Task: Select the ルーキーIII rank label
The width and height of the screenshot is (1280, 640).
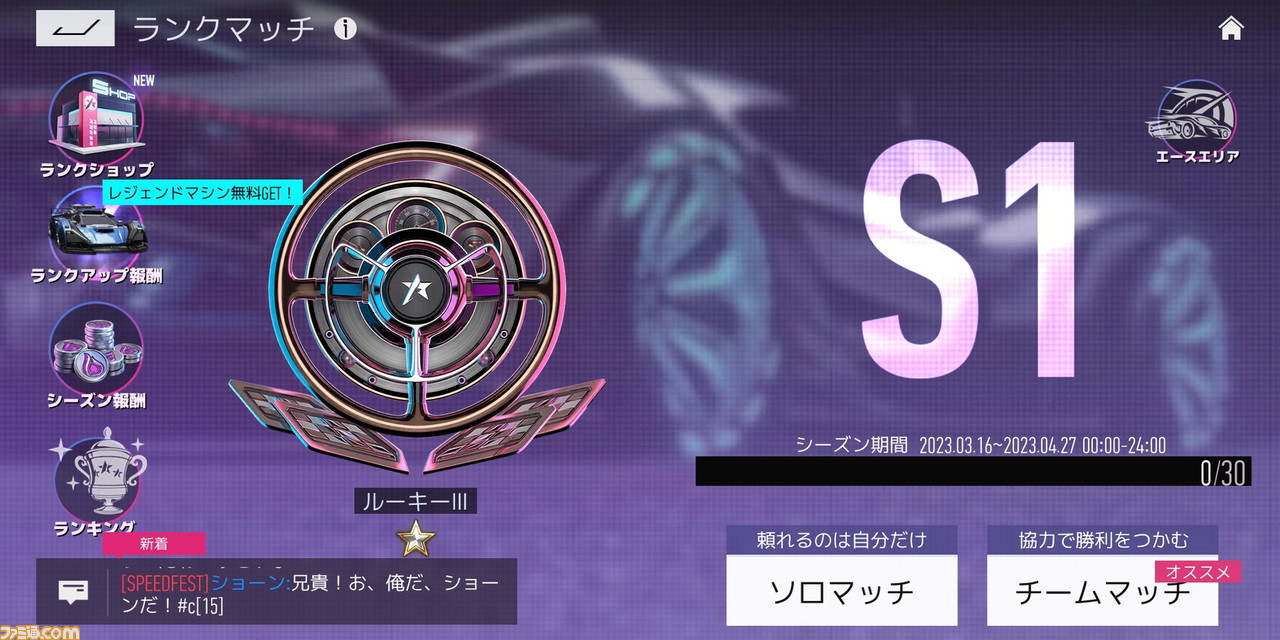Action: coord(415,500)
